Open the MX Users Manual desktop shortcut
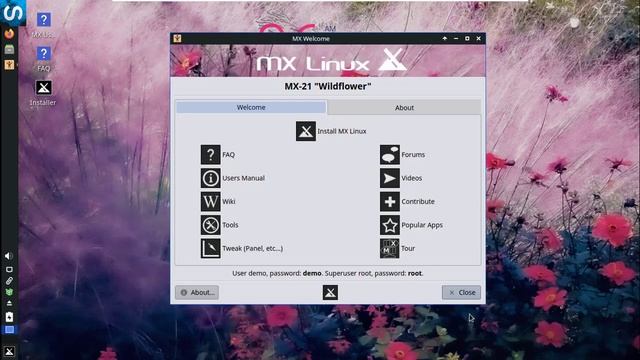This screenshot has width=640, height=360. pyautogui.click(x=43, y=25)
